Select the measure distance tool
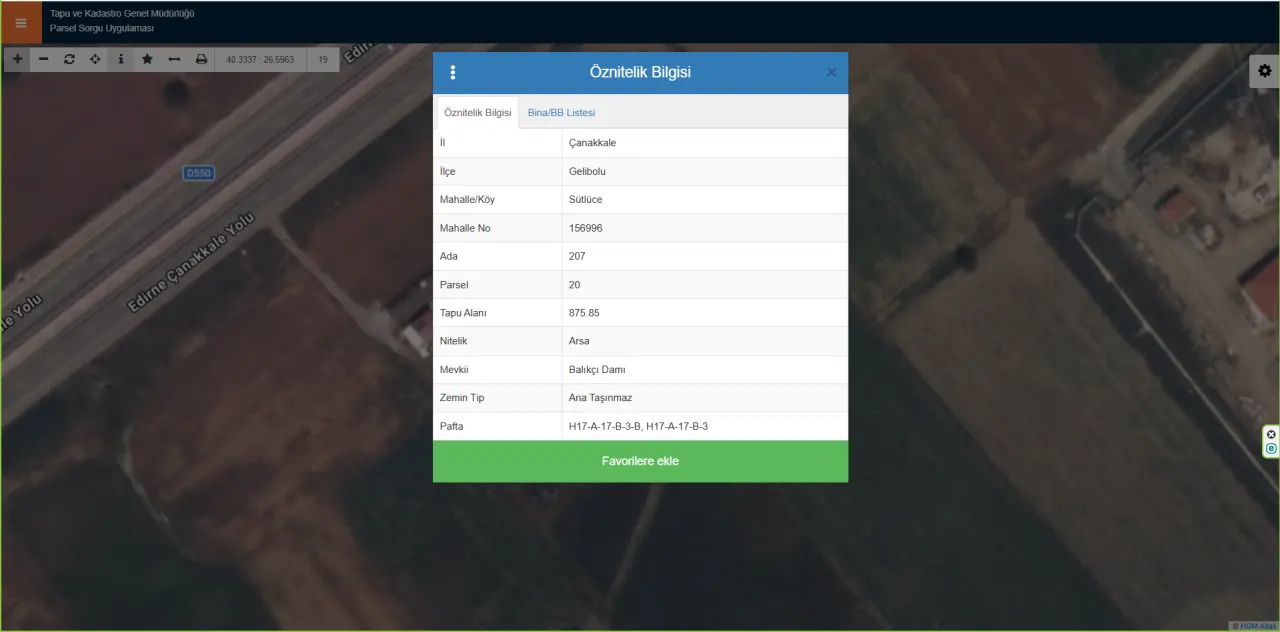The width and height of the screenshot is (1280, 632). click(x=174, y=59)
